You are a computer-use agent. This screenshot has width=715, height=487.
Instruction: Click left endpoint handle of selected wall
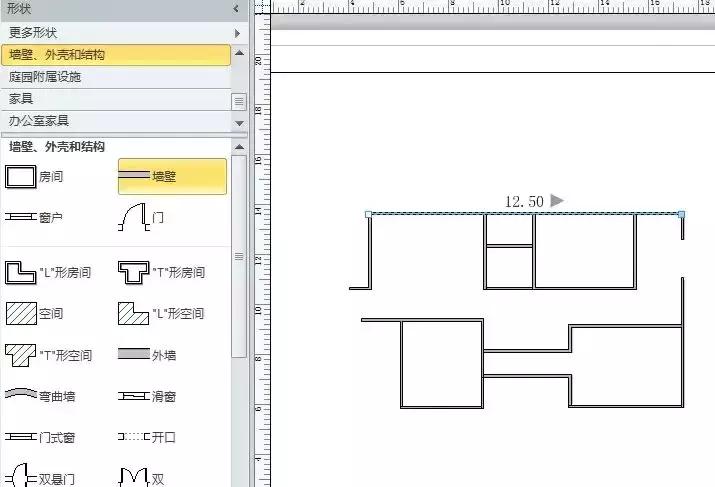pos(368,214)
